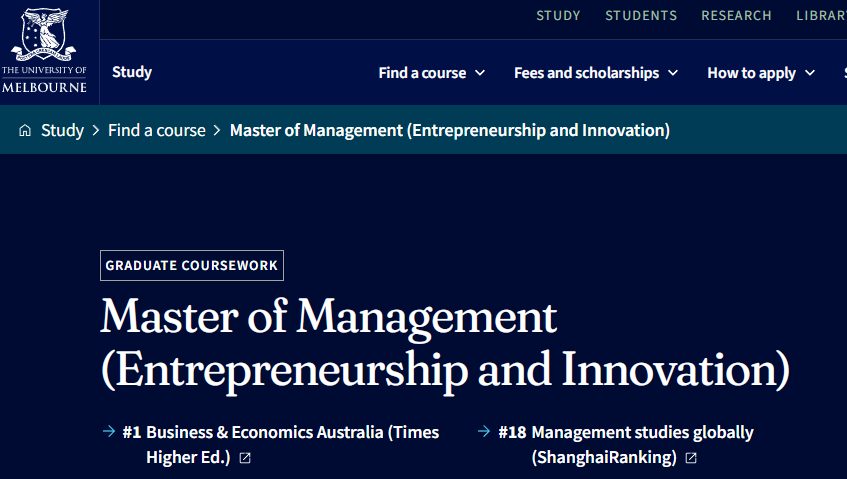Screen dimensions: 847x479
Task: Click breadcrumb chevron after Study
Action: point(96,131)
